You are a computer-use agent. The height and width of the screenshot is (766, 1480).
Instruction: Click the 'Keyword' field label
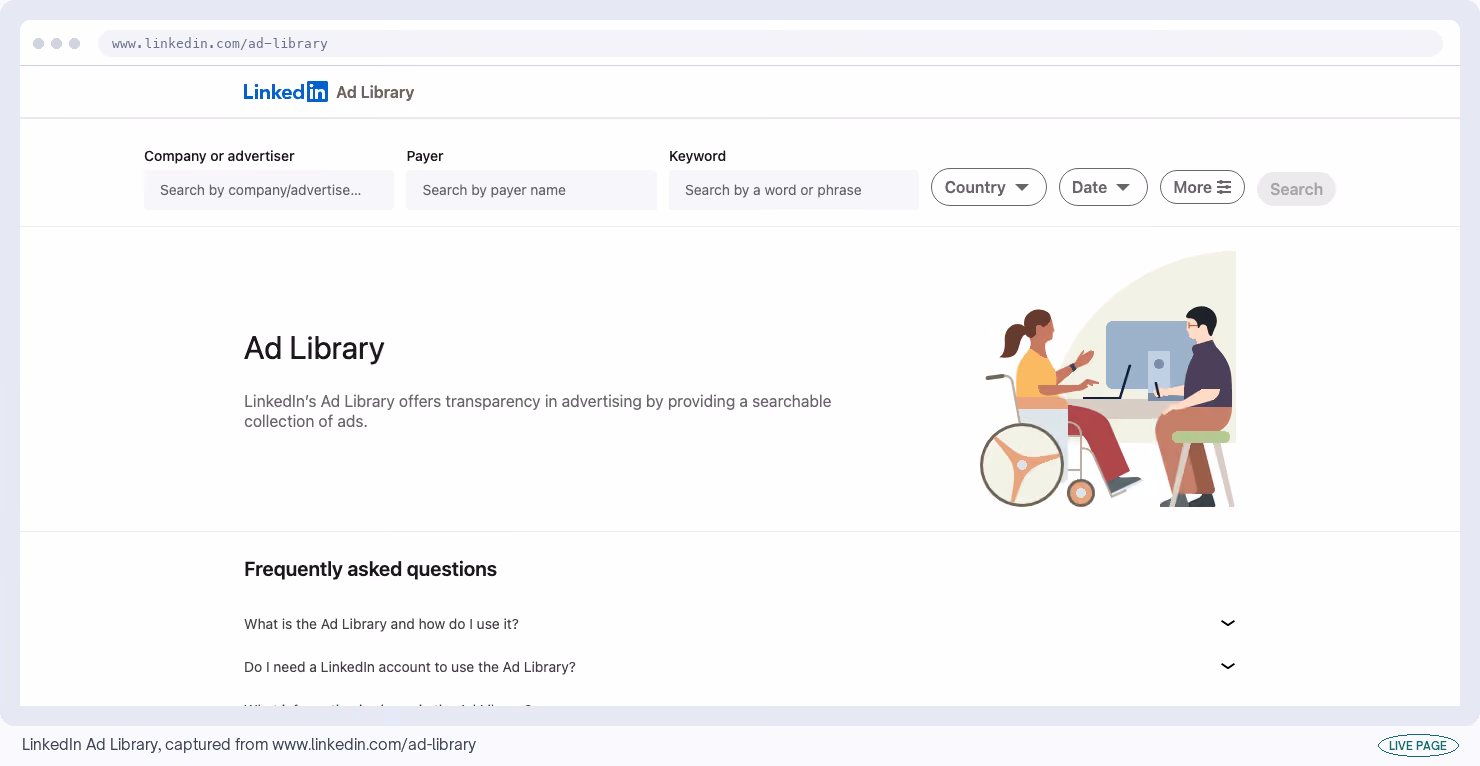point(697,156)
